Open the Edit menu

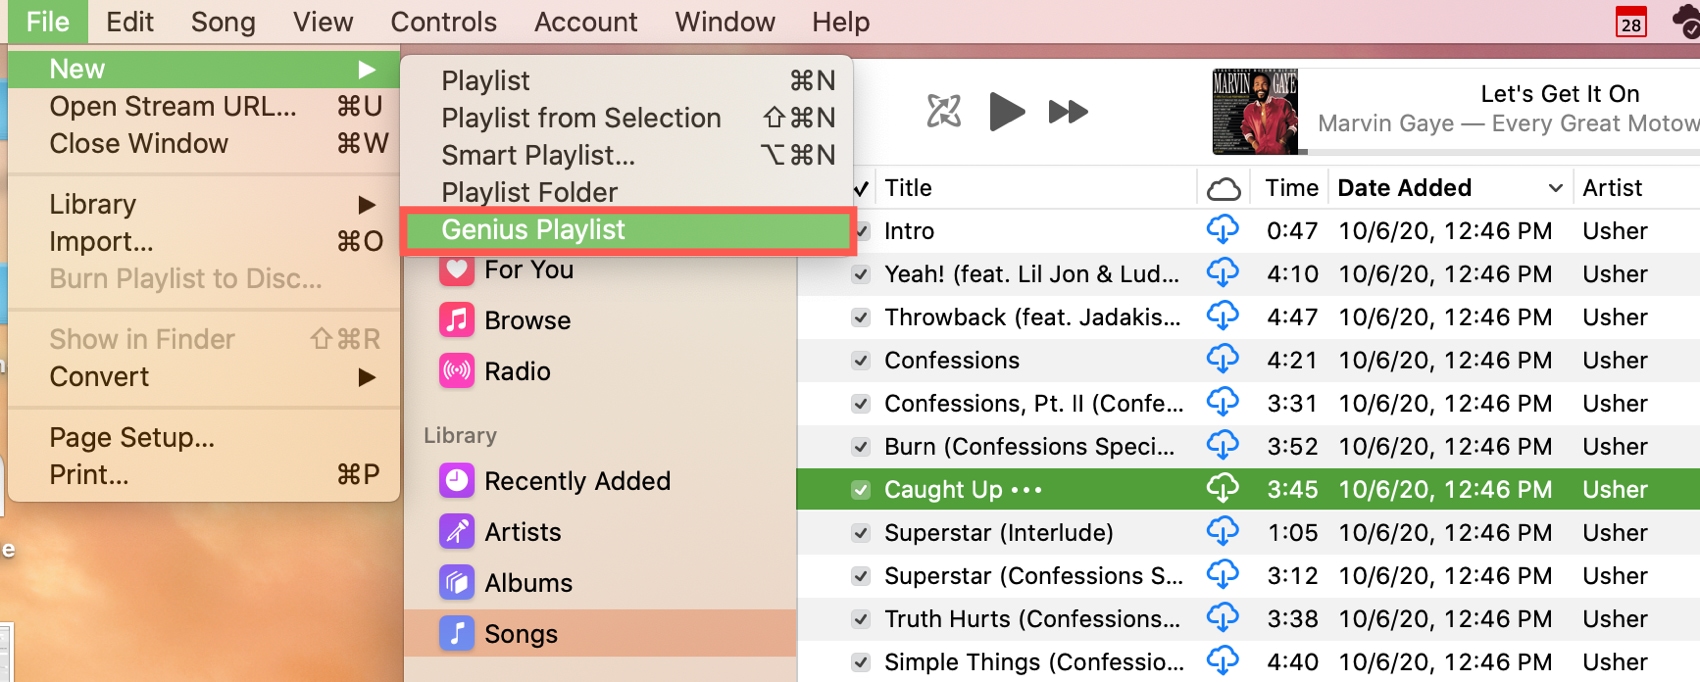[130, 21]
